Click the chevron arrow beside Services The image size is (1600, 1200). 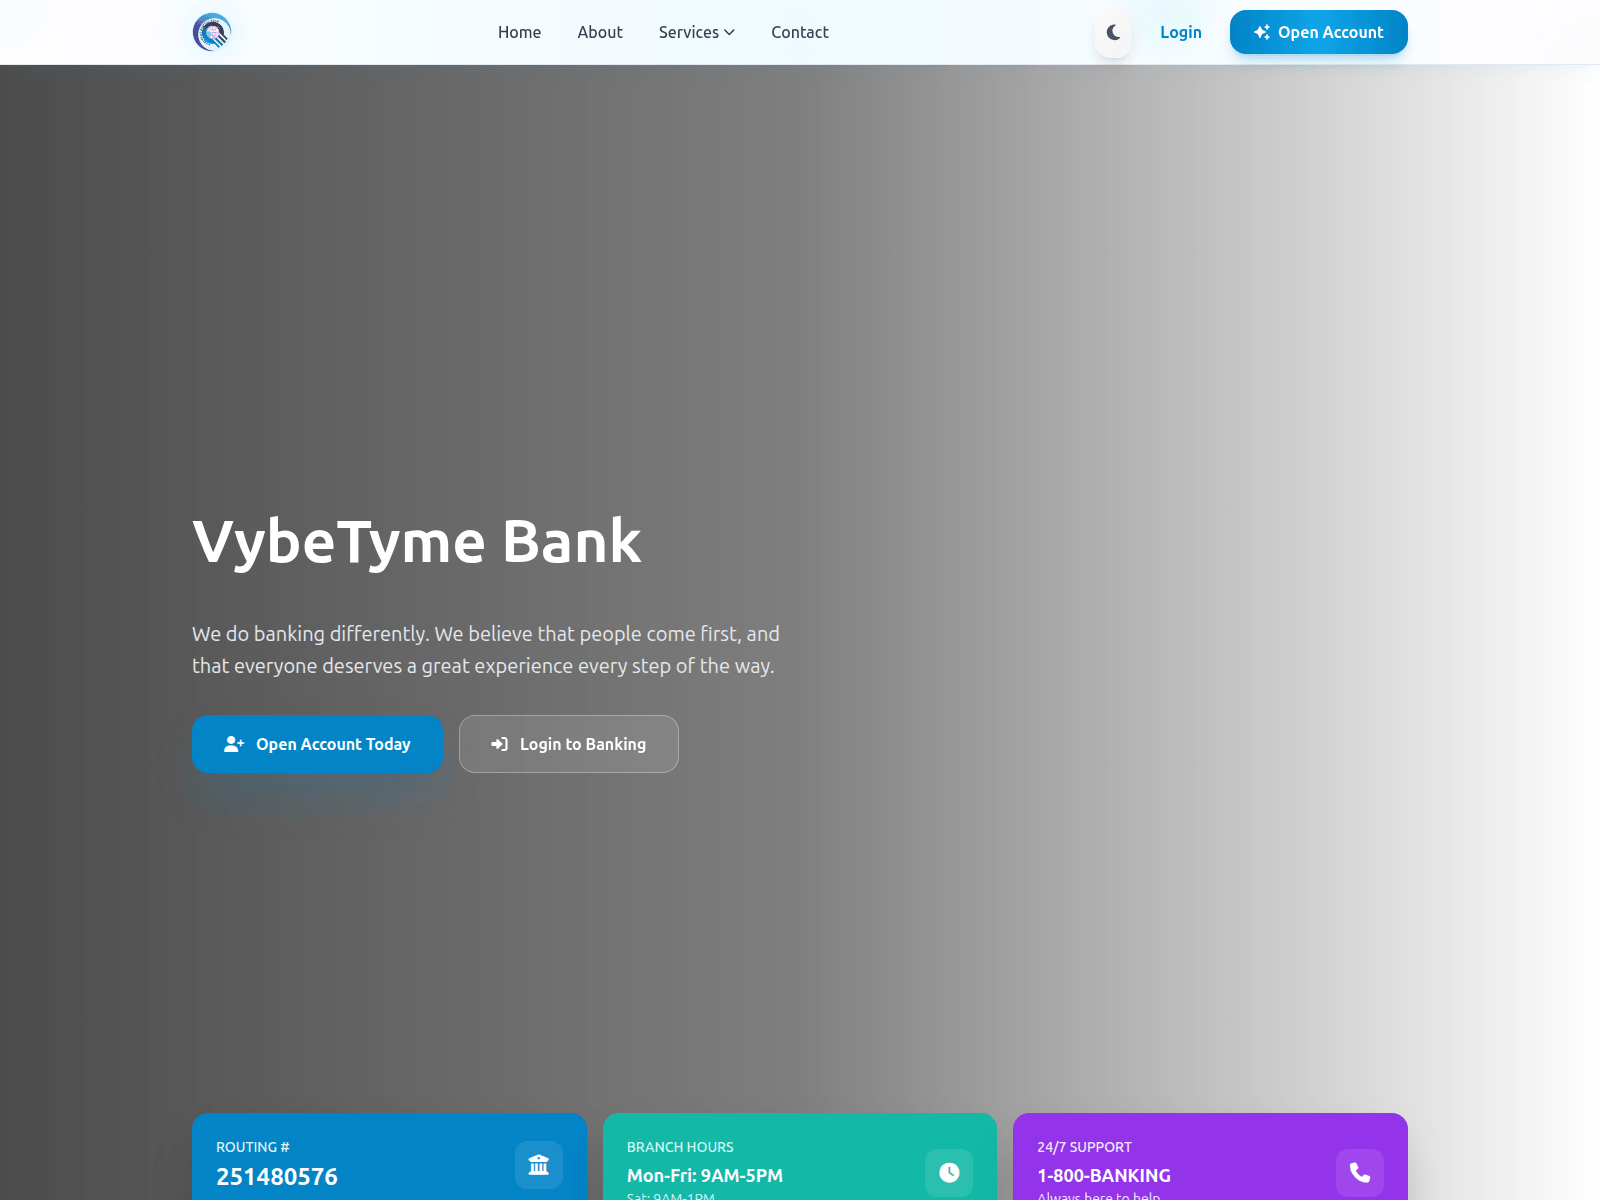click(730, 33)
